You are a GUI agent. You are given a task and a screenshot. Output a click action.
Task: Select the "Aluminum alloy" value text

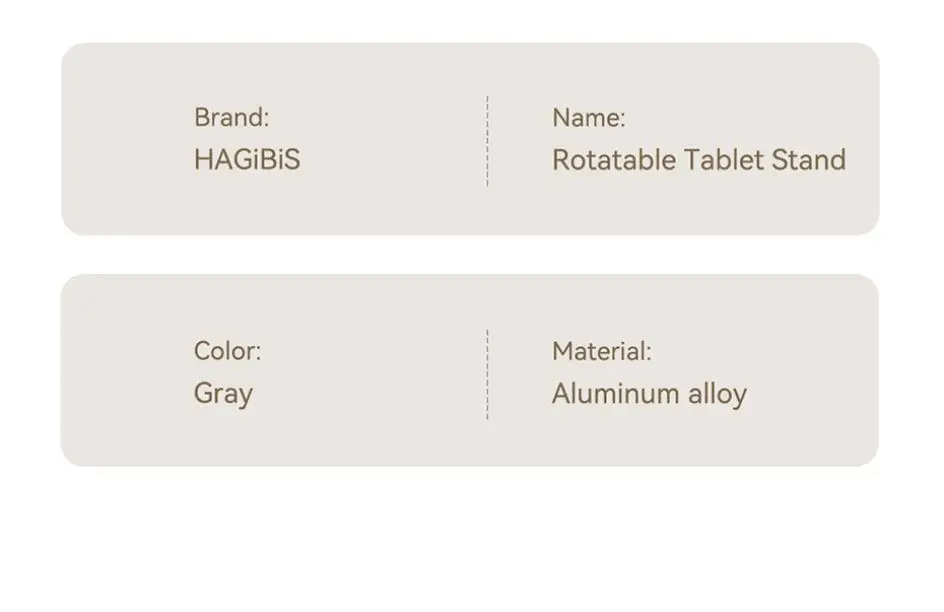649,395
